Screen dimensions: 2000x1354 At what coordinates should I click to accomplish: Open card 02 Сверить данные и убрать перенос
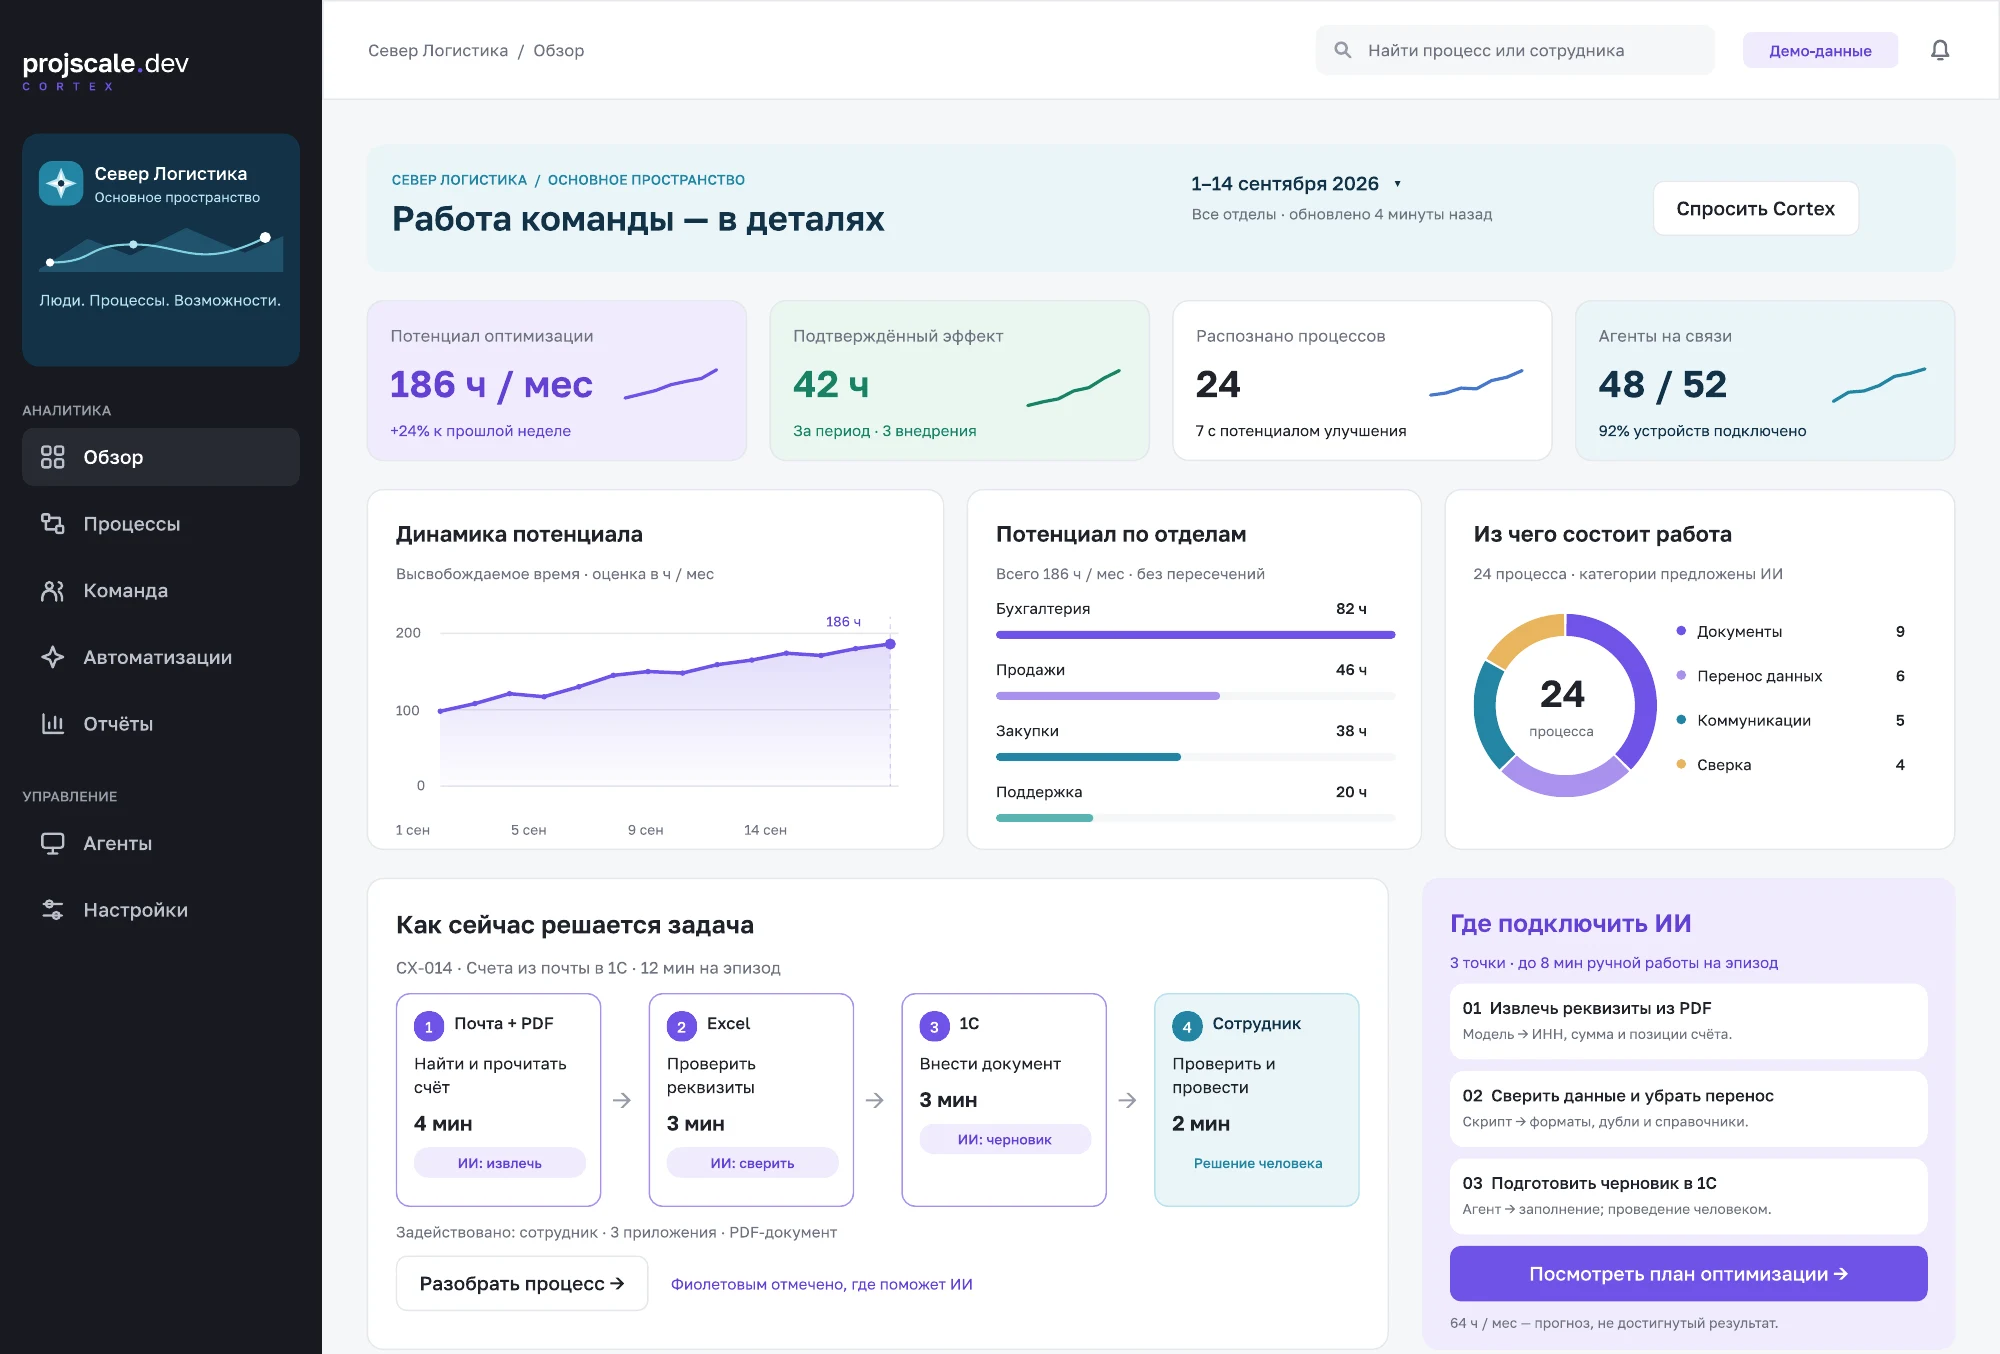pos(1688,1108)
